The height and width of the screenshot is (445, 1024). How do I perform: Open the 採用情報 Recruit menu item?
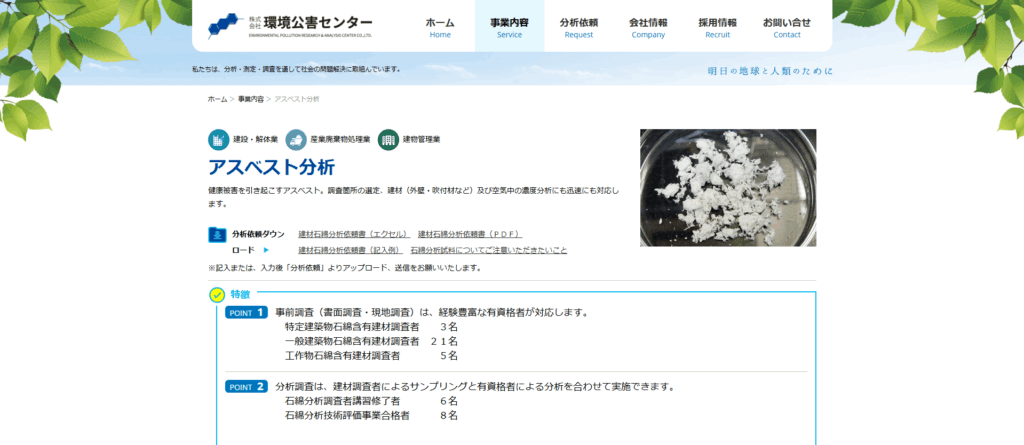tap(717, 27)
